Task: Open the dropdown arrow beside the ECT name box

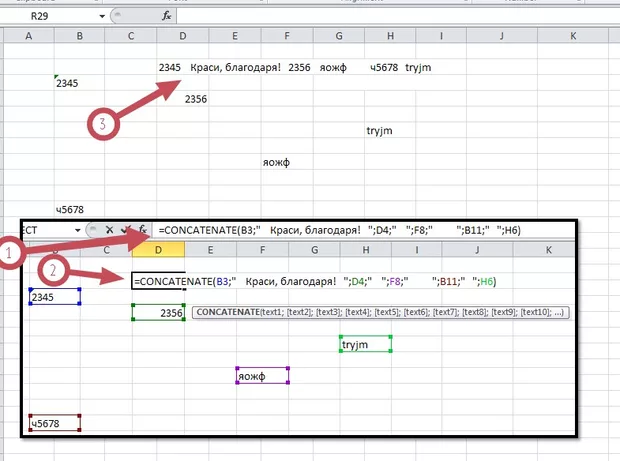Action: (78, 230)
